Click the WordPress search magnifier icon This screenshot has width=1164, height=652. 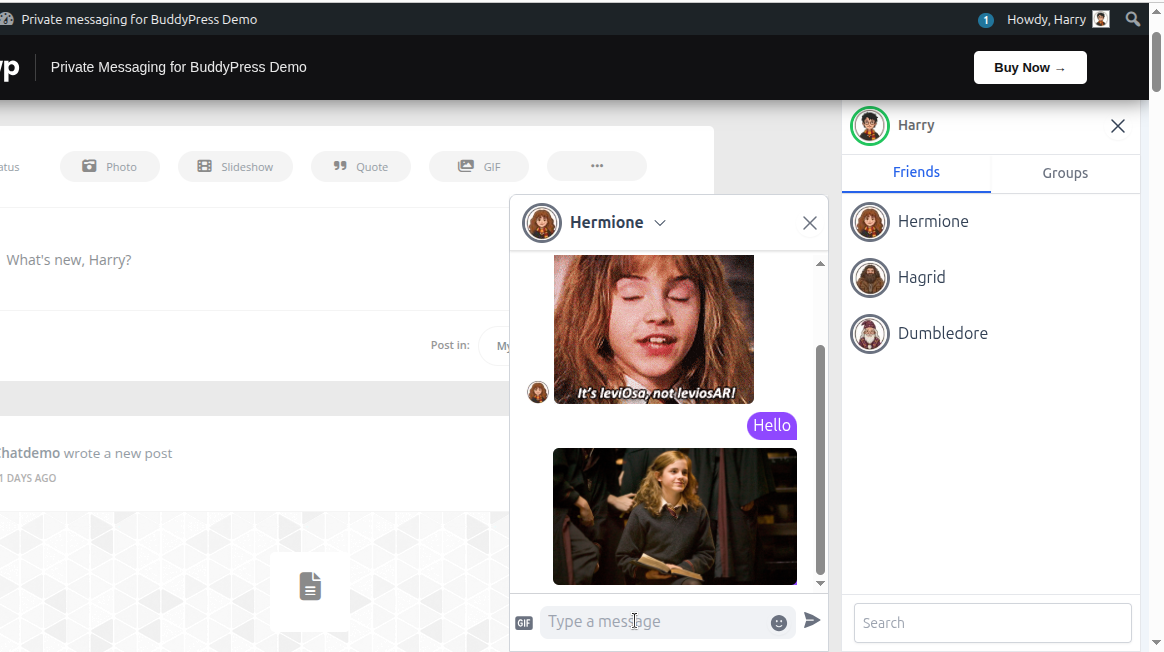pyautogui.click(x=1133, y=19)
